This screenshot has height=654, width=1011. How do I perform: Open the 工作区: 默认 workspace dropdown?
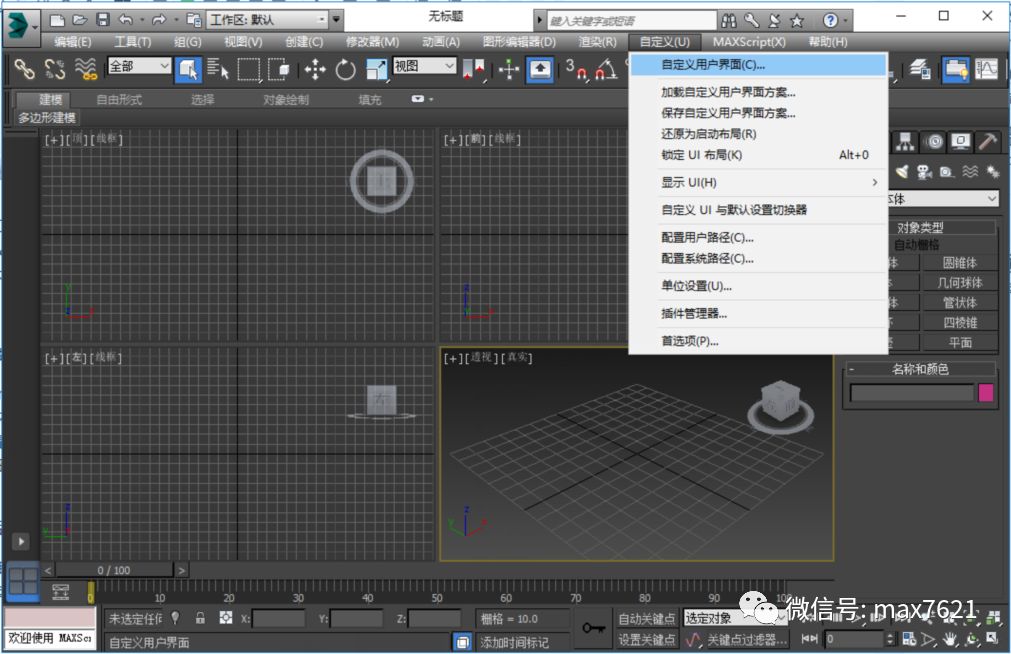pyautogui.click(x=267, y=20)
